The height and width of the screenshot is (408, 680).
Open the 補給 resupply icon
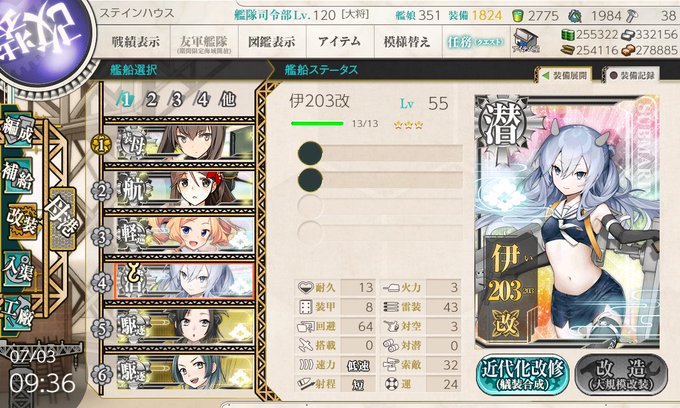17,176
